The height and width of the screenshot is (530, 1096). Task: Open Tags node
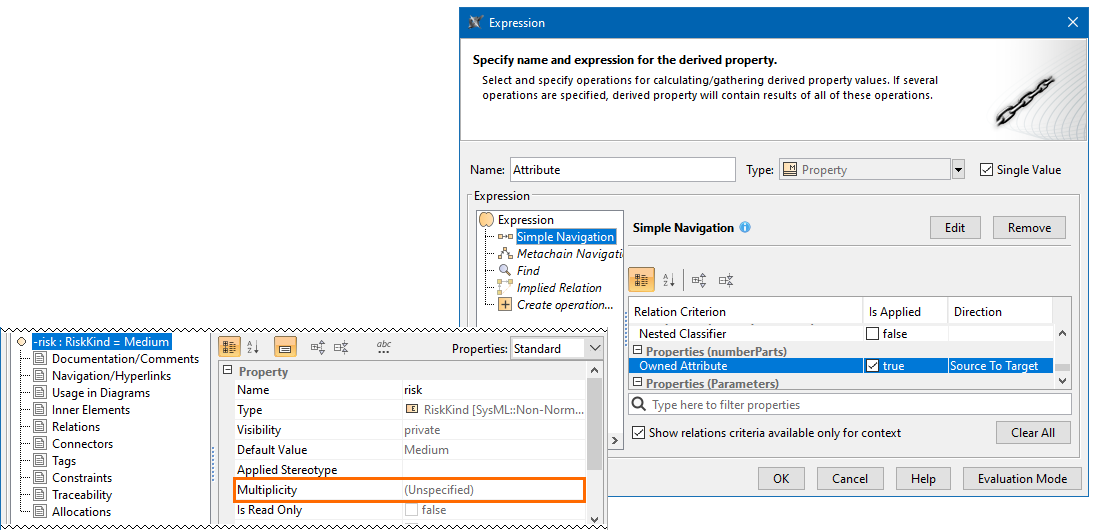coord(64,461)
